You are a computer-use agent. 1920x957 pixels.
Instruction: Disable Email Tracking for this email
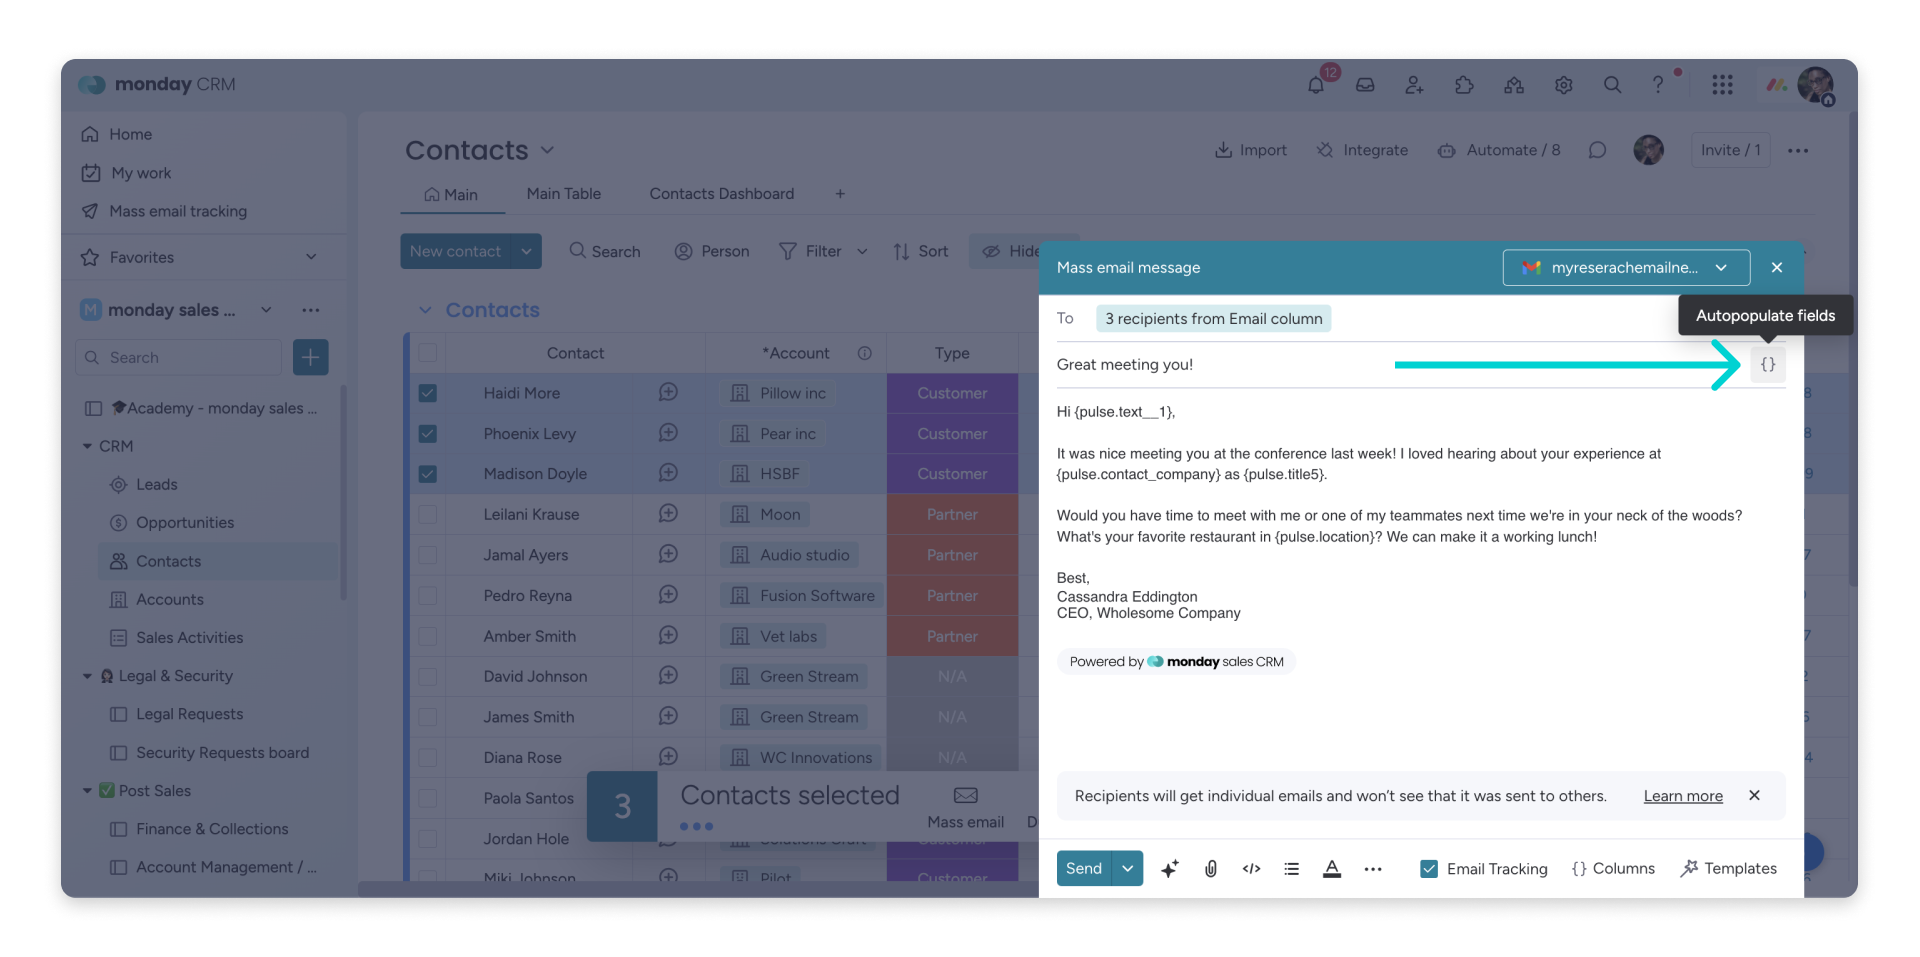coord(1429,869)
